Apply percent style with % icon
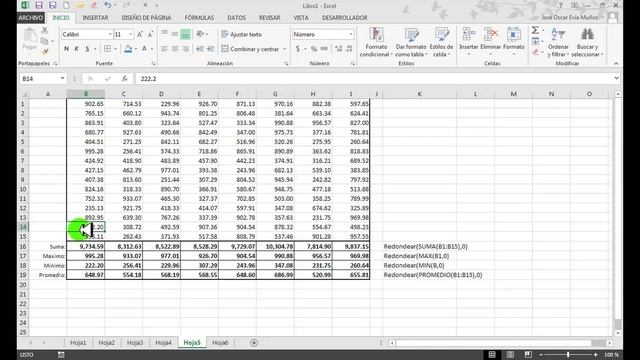 (313, 49)
